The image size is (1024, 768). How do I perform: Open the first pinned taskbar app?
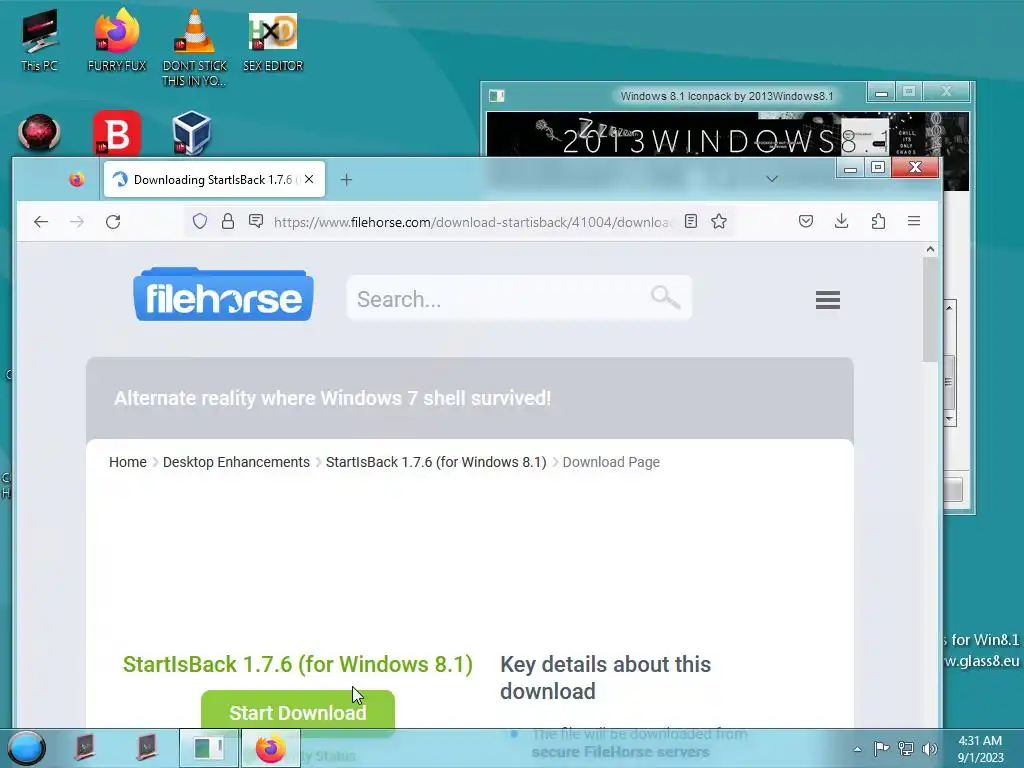tap(84, 748)
